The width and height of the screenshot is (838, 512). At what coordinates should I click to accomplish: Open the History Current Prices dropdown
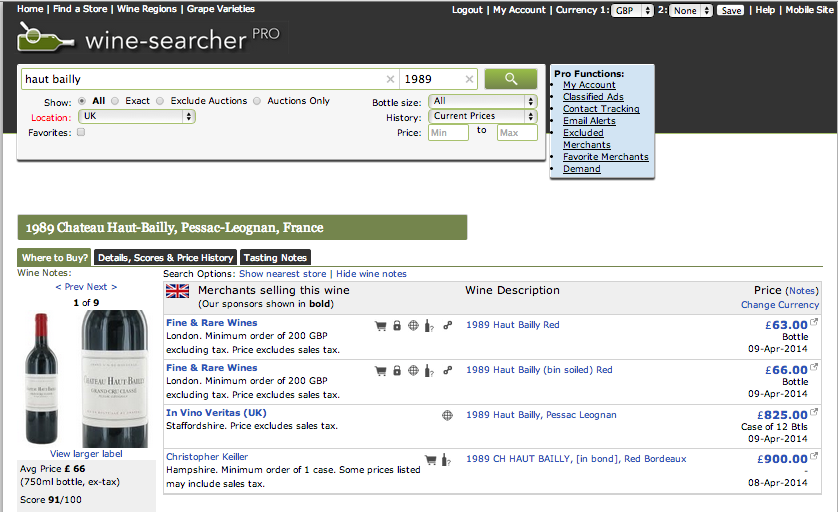[x=483, y=116]
